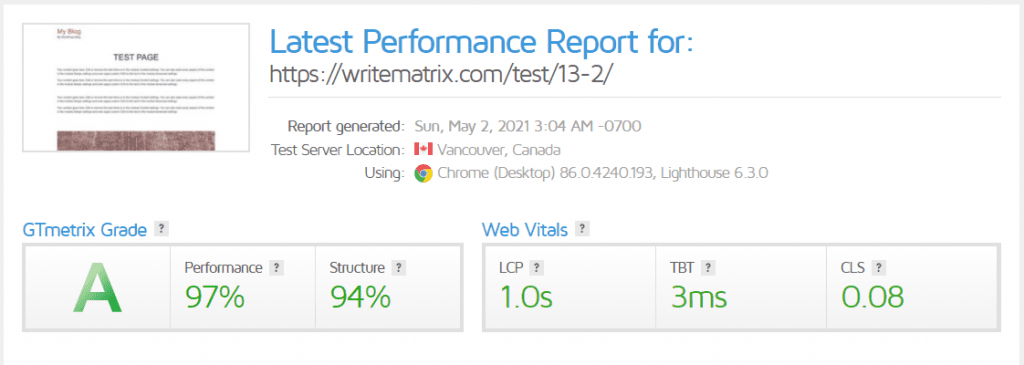Click the writematrix.com test URL
This screenshot has width=1024, height=365.
pos(441,74)
